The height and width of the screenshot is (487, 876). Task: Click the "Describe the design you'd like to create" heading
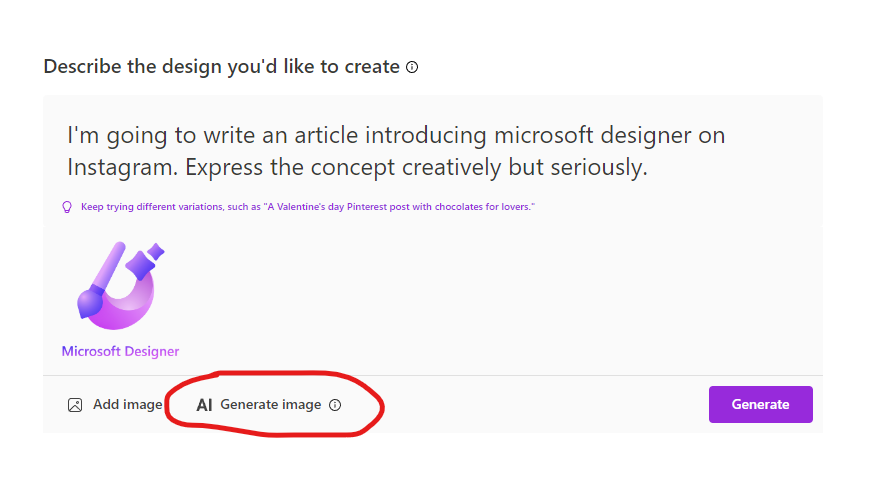pyautogui.click(x=221, y=68)
